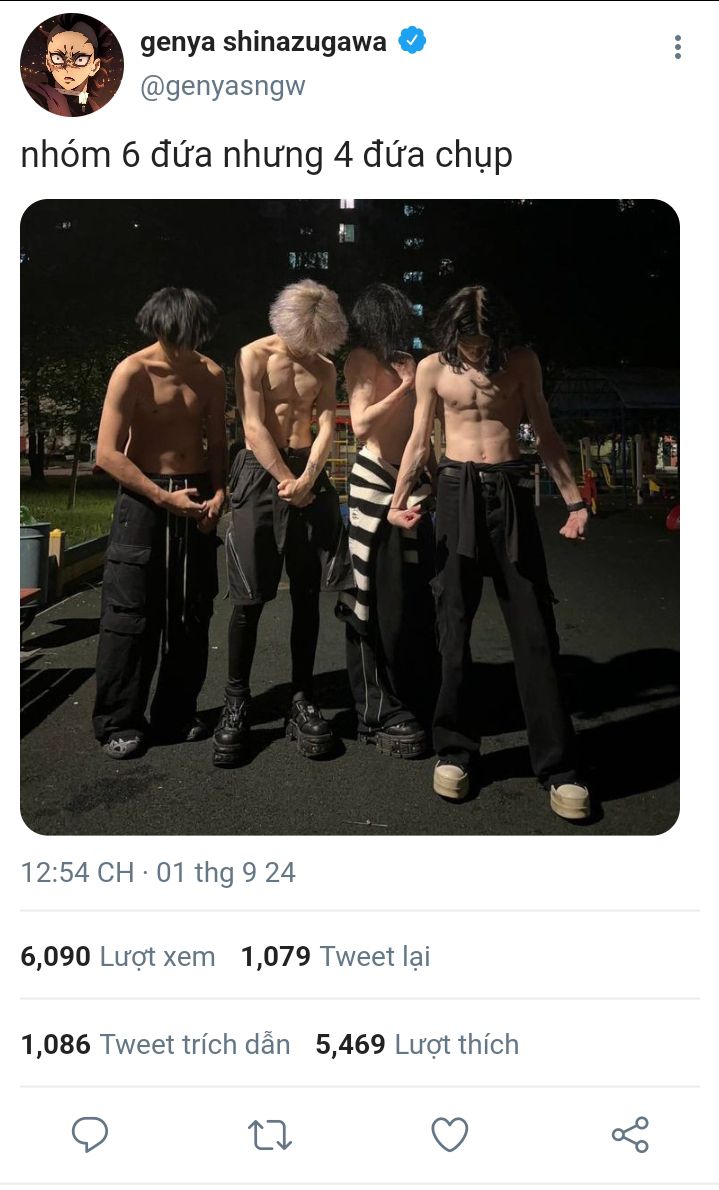
Task: Open the attached group photo
Action: coord(349,517)
